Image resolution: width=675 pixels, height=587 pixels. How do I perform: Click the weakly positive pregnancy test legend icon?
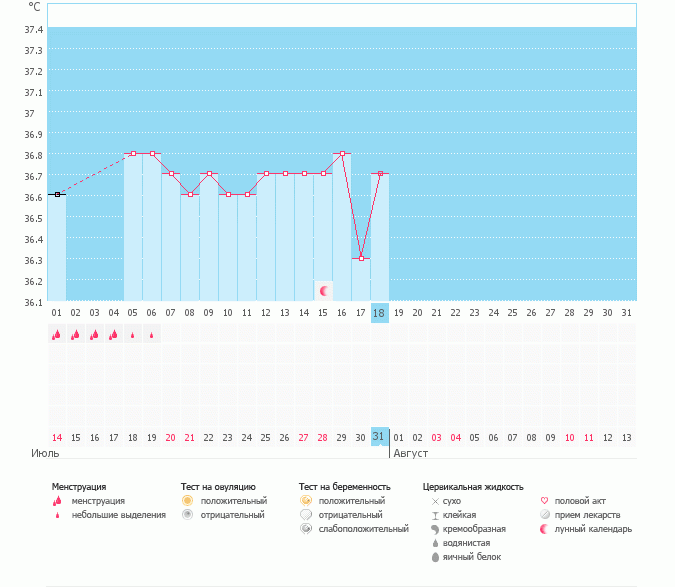(305, 529)
